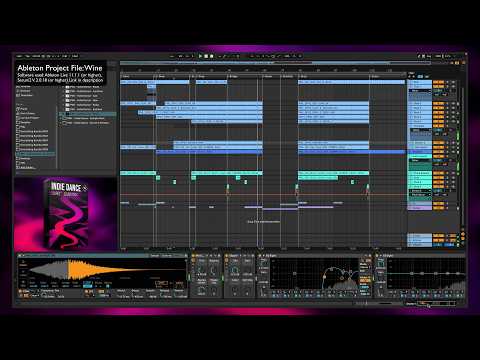
Task: Jump to the Bridge locator in the arrangement
Action: pyautogui.click(x=233, y=76)
